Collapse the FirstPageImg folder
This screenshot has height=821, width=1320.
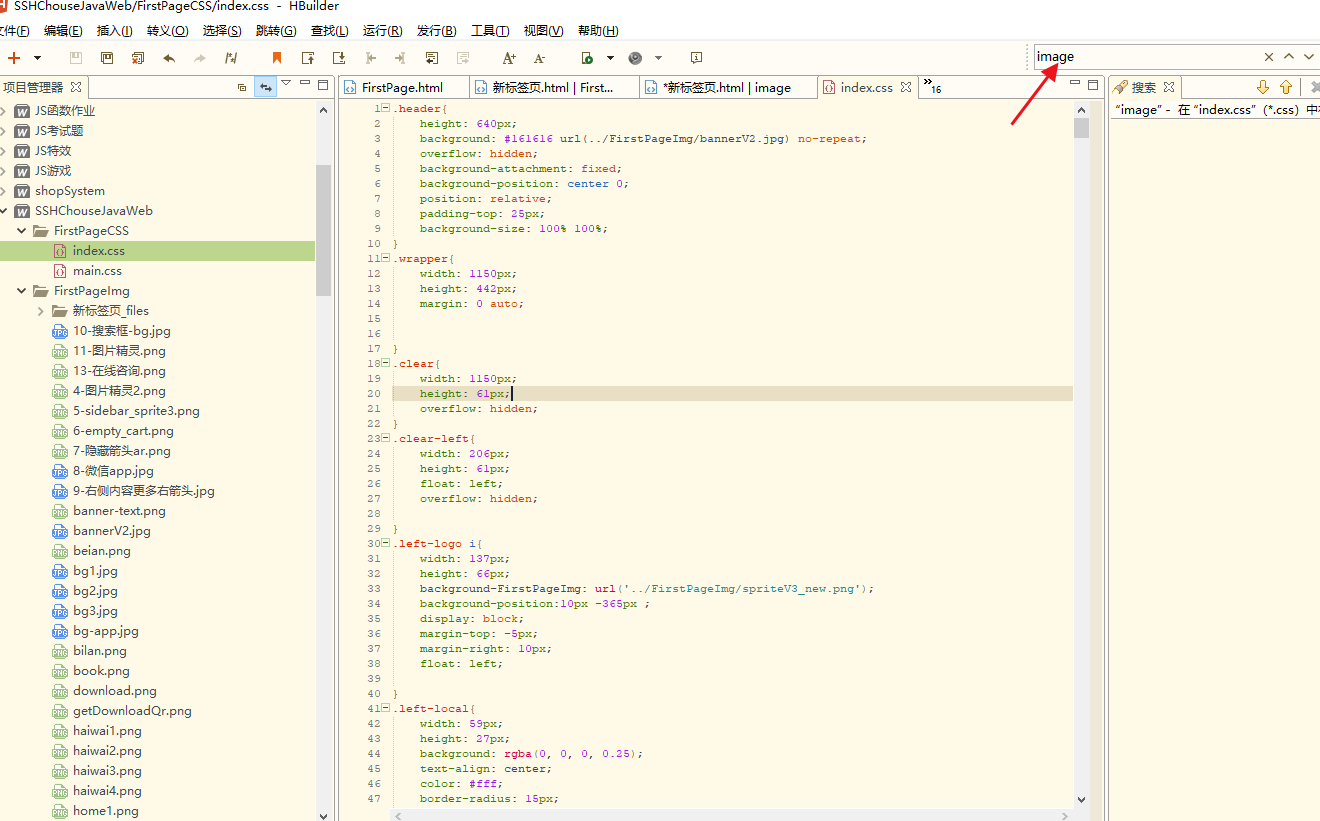pyautogui.click(x=22, y=291)
